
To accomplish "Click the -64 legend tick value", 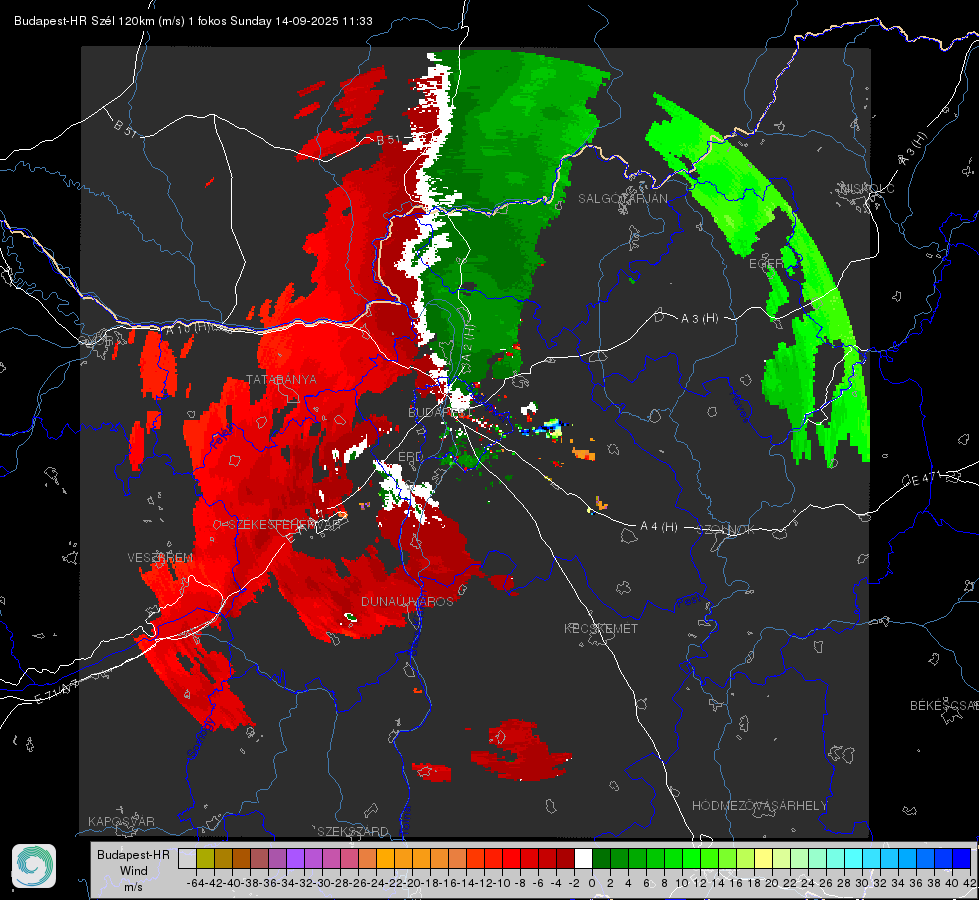I will (x=195, y=883).
